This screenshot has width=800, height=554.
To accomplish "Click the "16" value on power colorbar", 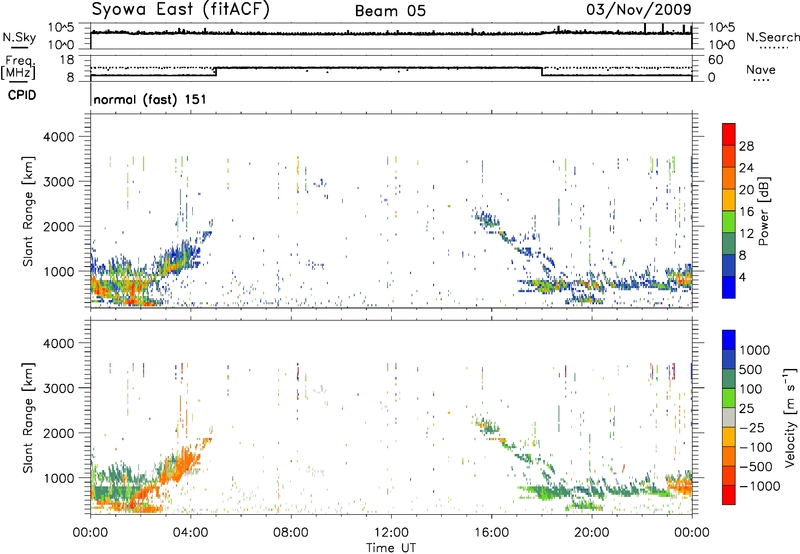I will [746, 212].
